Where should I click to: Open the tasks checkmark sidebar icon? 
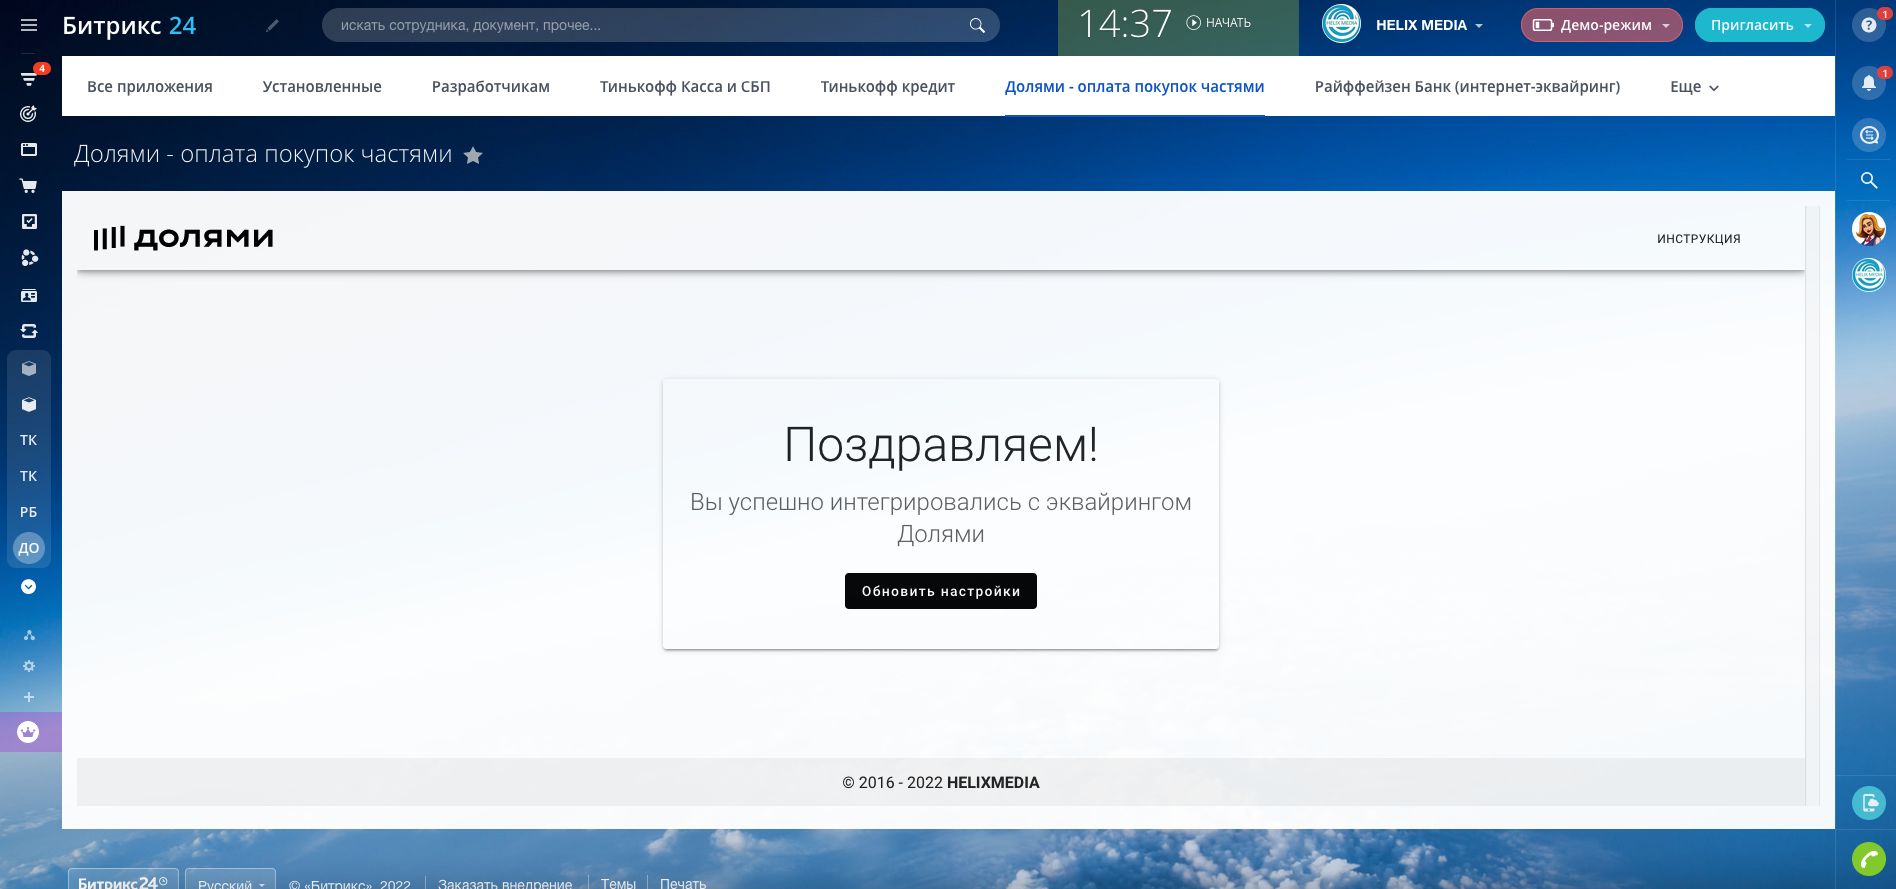(x=29, y=222)
